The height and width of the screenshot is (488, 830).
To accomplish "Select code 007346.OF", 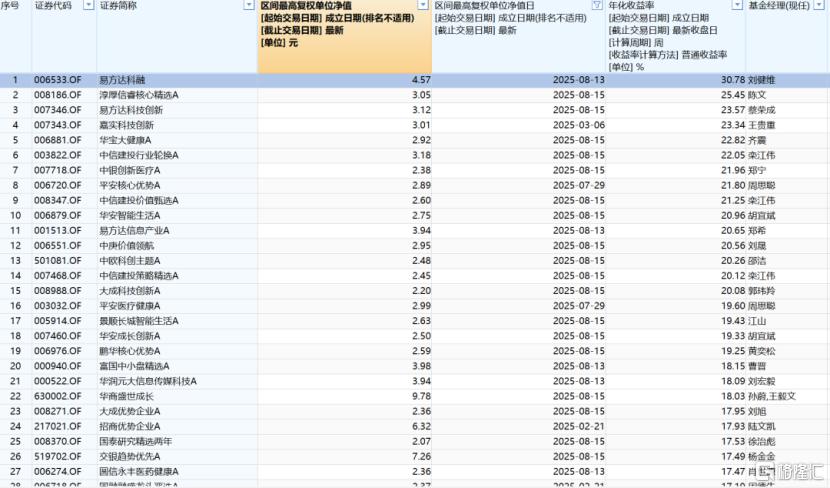I will (x=58, y=110).
